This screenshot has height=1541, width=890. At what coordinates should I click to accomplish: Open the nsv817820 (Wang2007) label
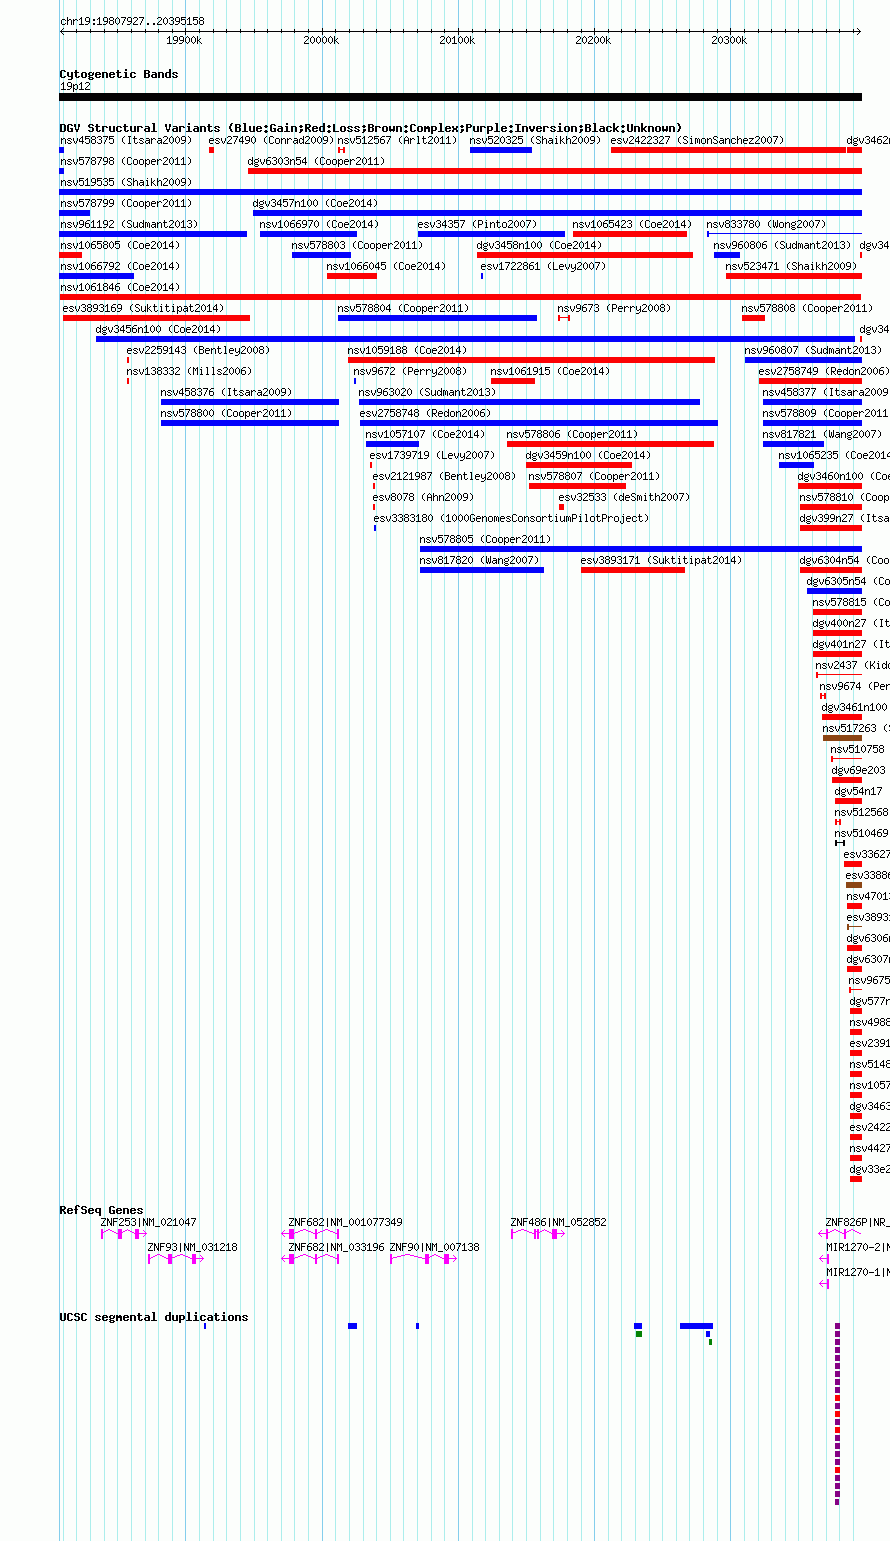pyautogui.click(x=479, y=560)
